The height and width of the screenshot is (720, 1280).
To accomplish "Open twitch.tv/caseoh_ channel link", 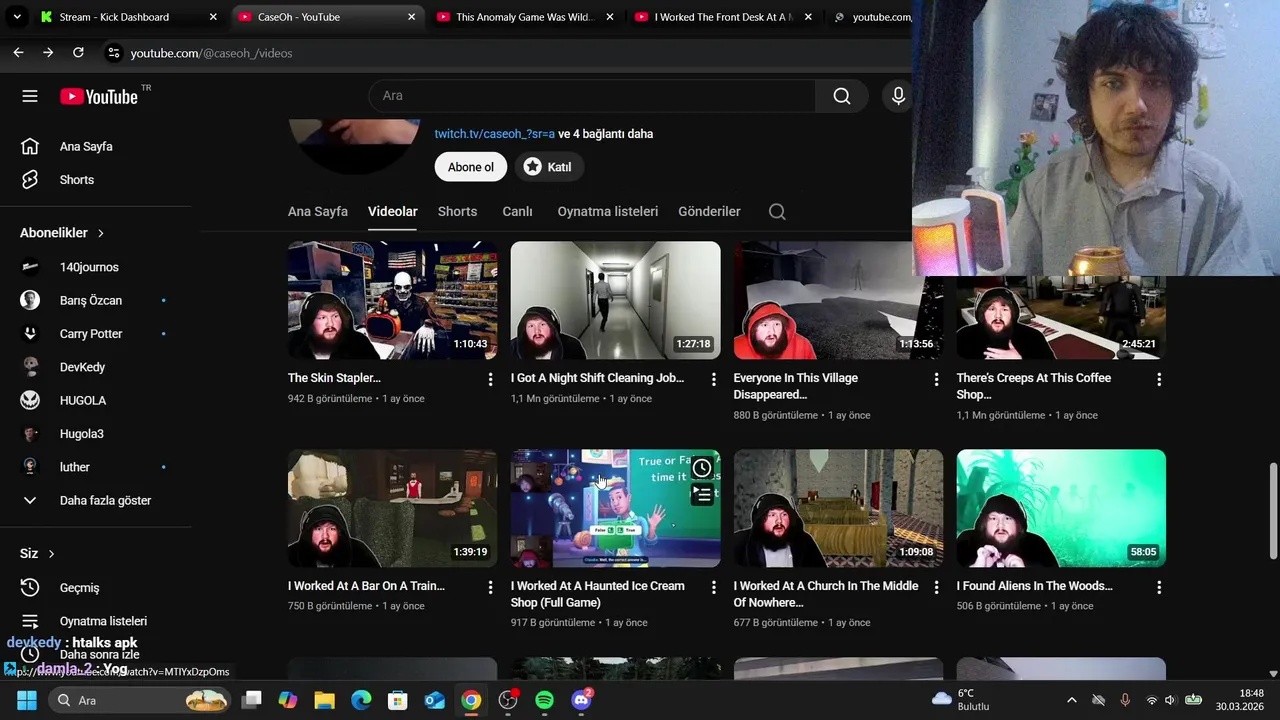I will point(494,134).
